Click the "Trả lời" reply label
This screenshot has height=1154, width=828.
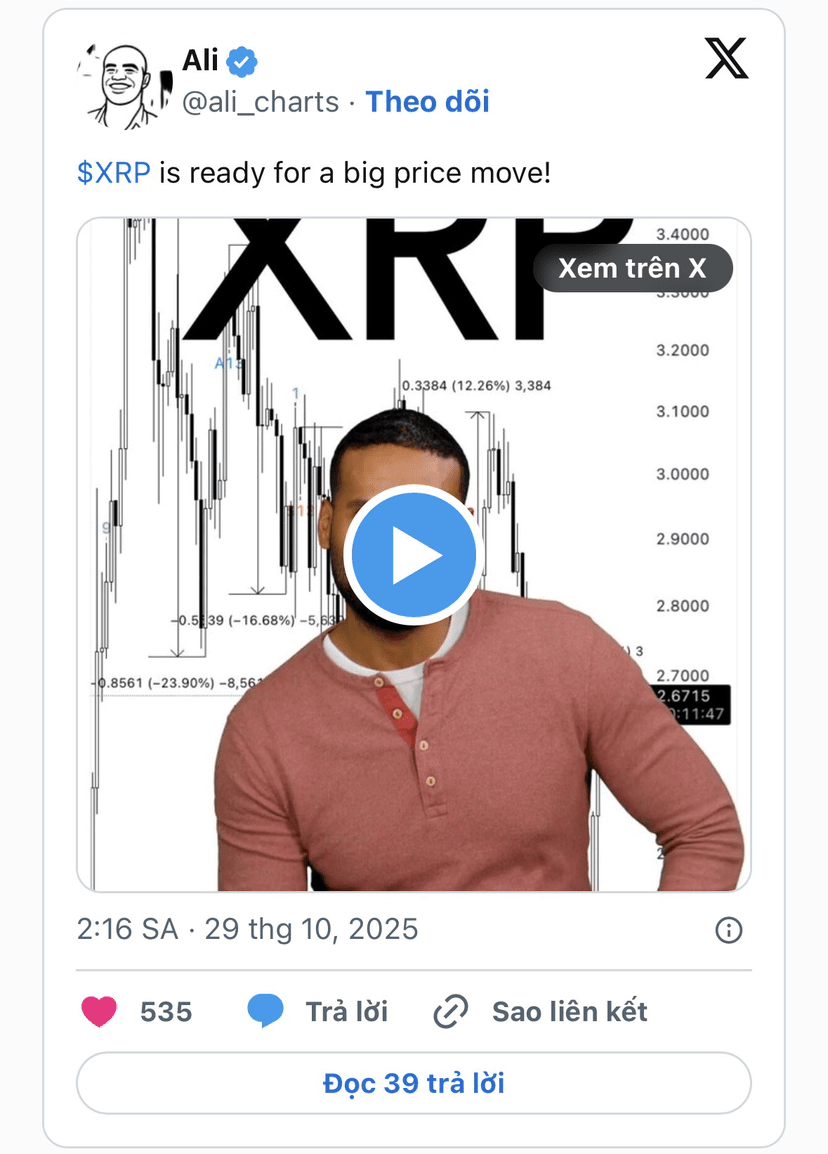(347, 1011)
